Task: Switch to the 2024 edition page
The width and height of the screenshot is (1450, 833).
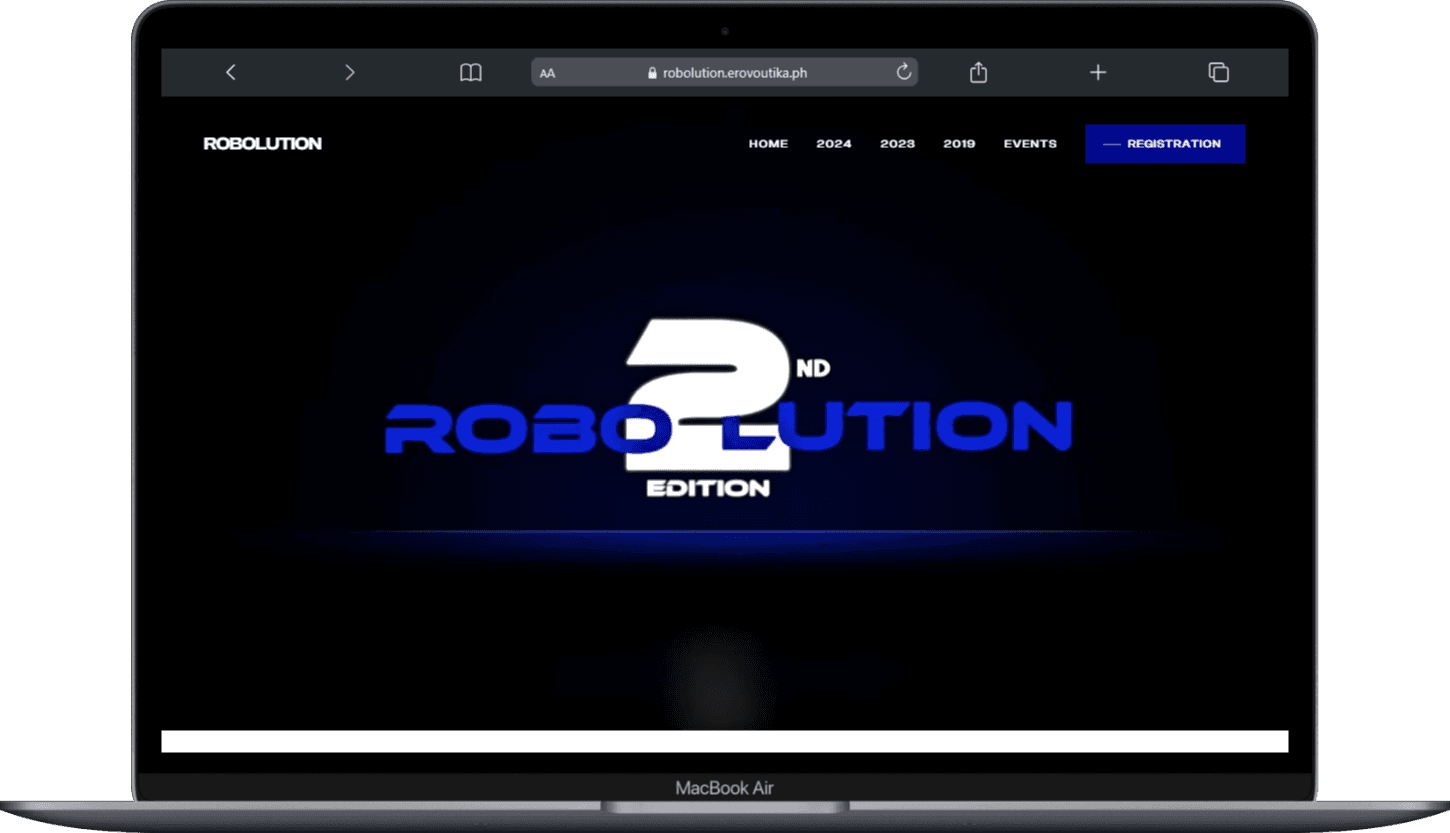Action: 834,143
